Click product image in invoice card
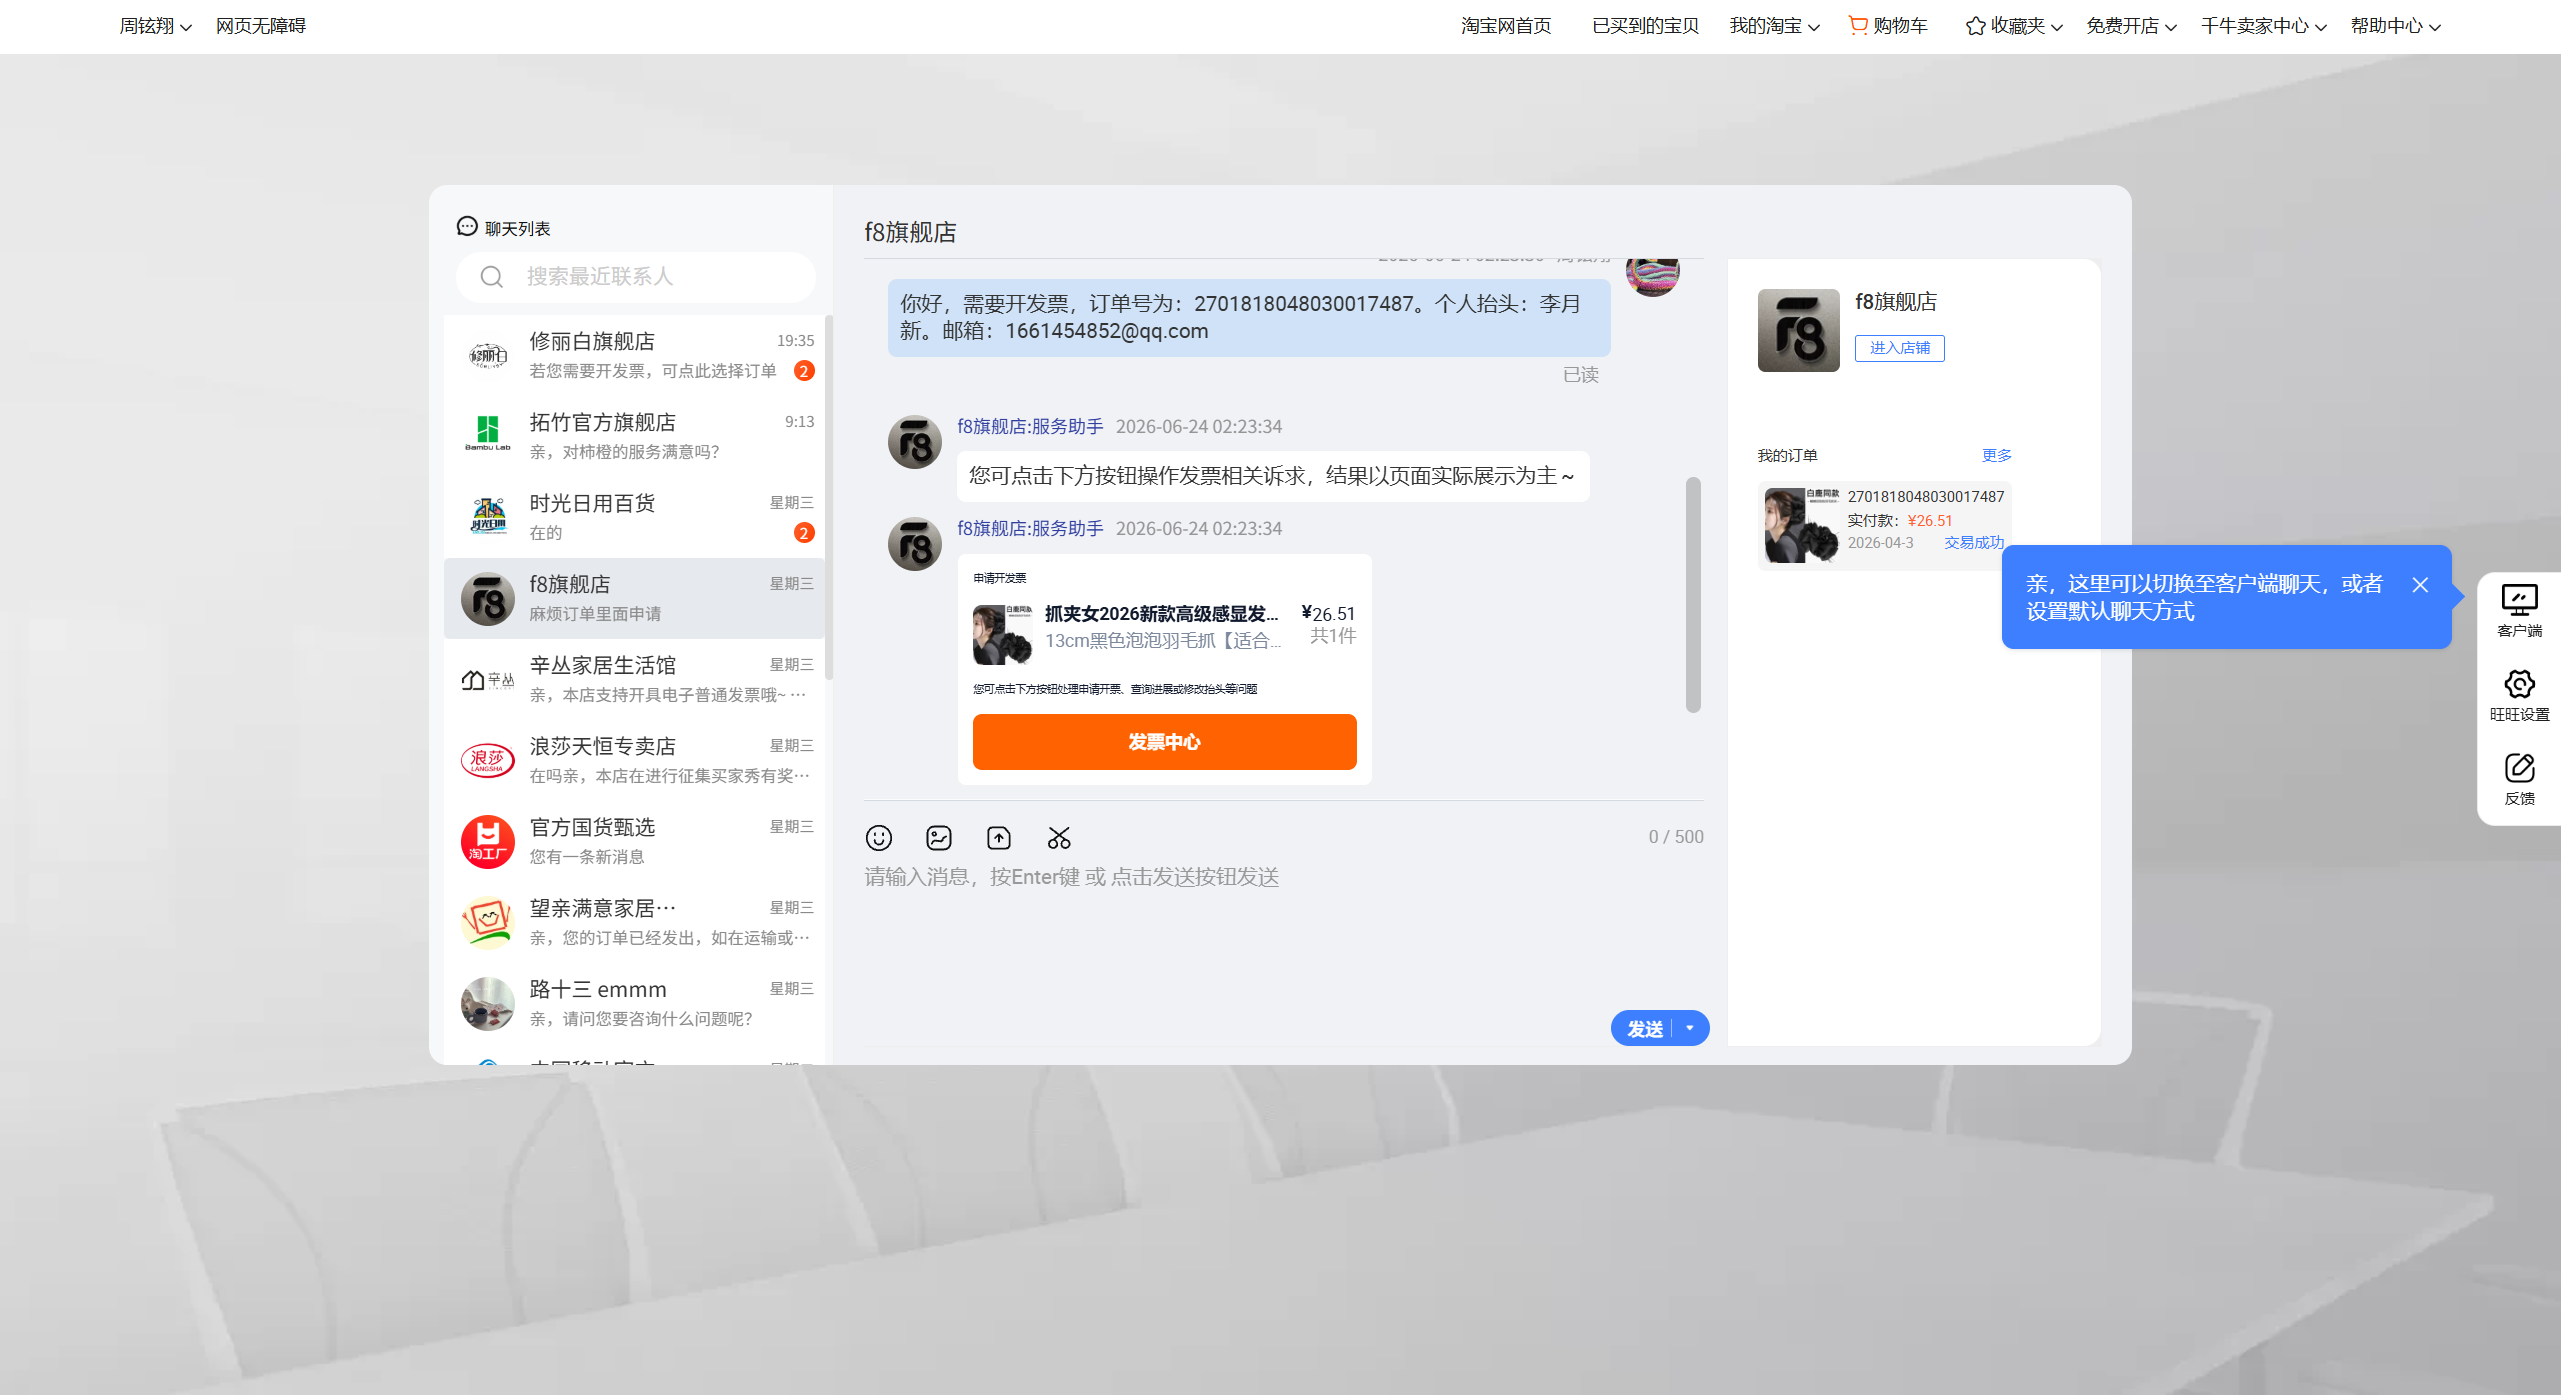The image size is (2561, 1398). pyautogui.click(x=1003, y=635)
